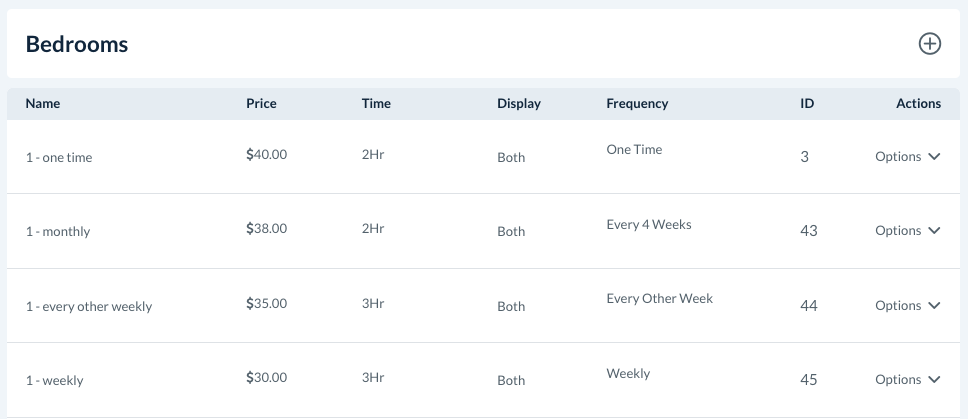968x419 pixels.
Task: Click the '1 - monthly' row name
Action: (58, 232)
